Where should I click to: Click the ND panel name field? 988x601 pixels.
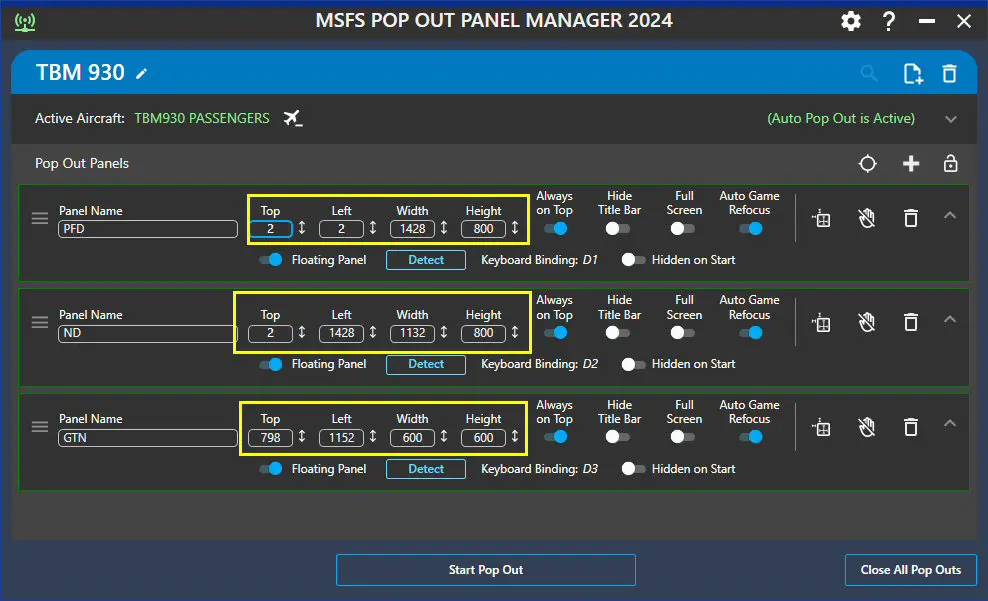click(147, 333)
